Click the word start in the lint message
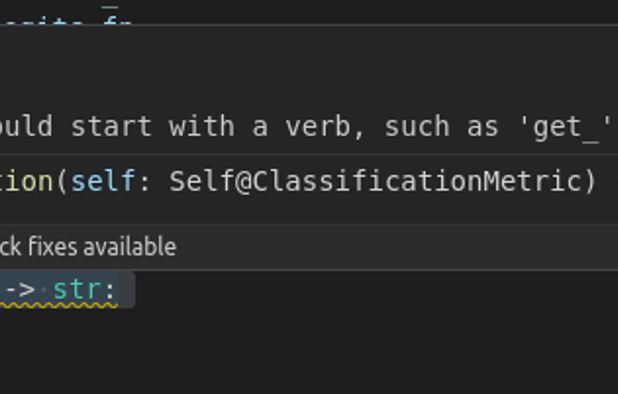Viewport: 618px width, 394px height. (111, 127)
